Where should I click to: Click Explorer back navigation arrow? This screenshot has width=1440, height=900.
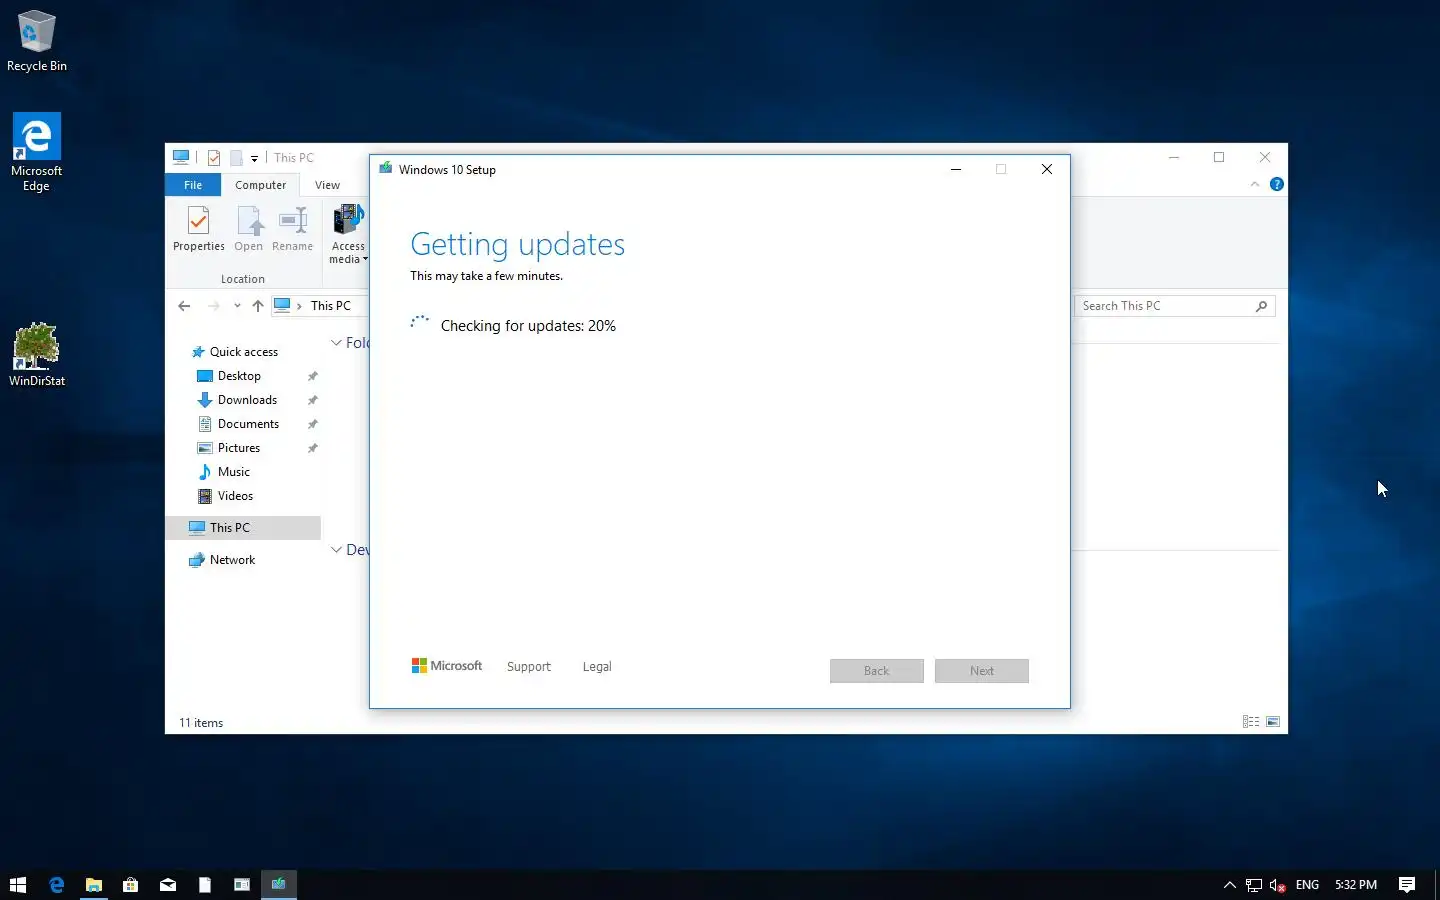pos(184,306)
